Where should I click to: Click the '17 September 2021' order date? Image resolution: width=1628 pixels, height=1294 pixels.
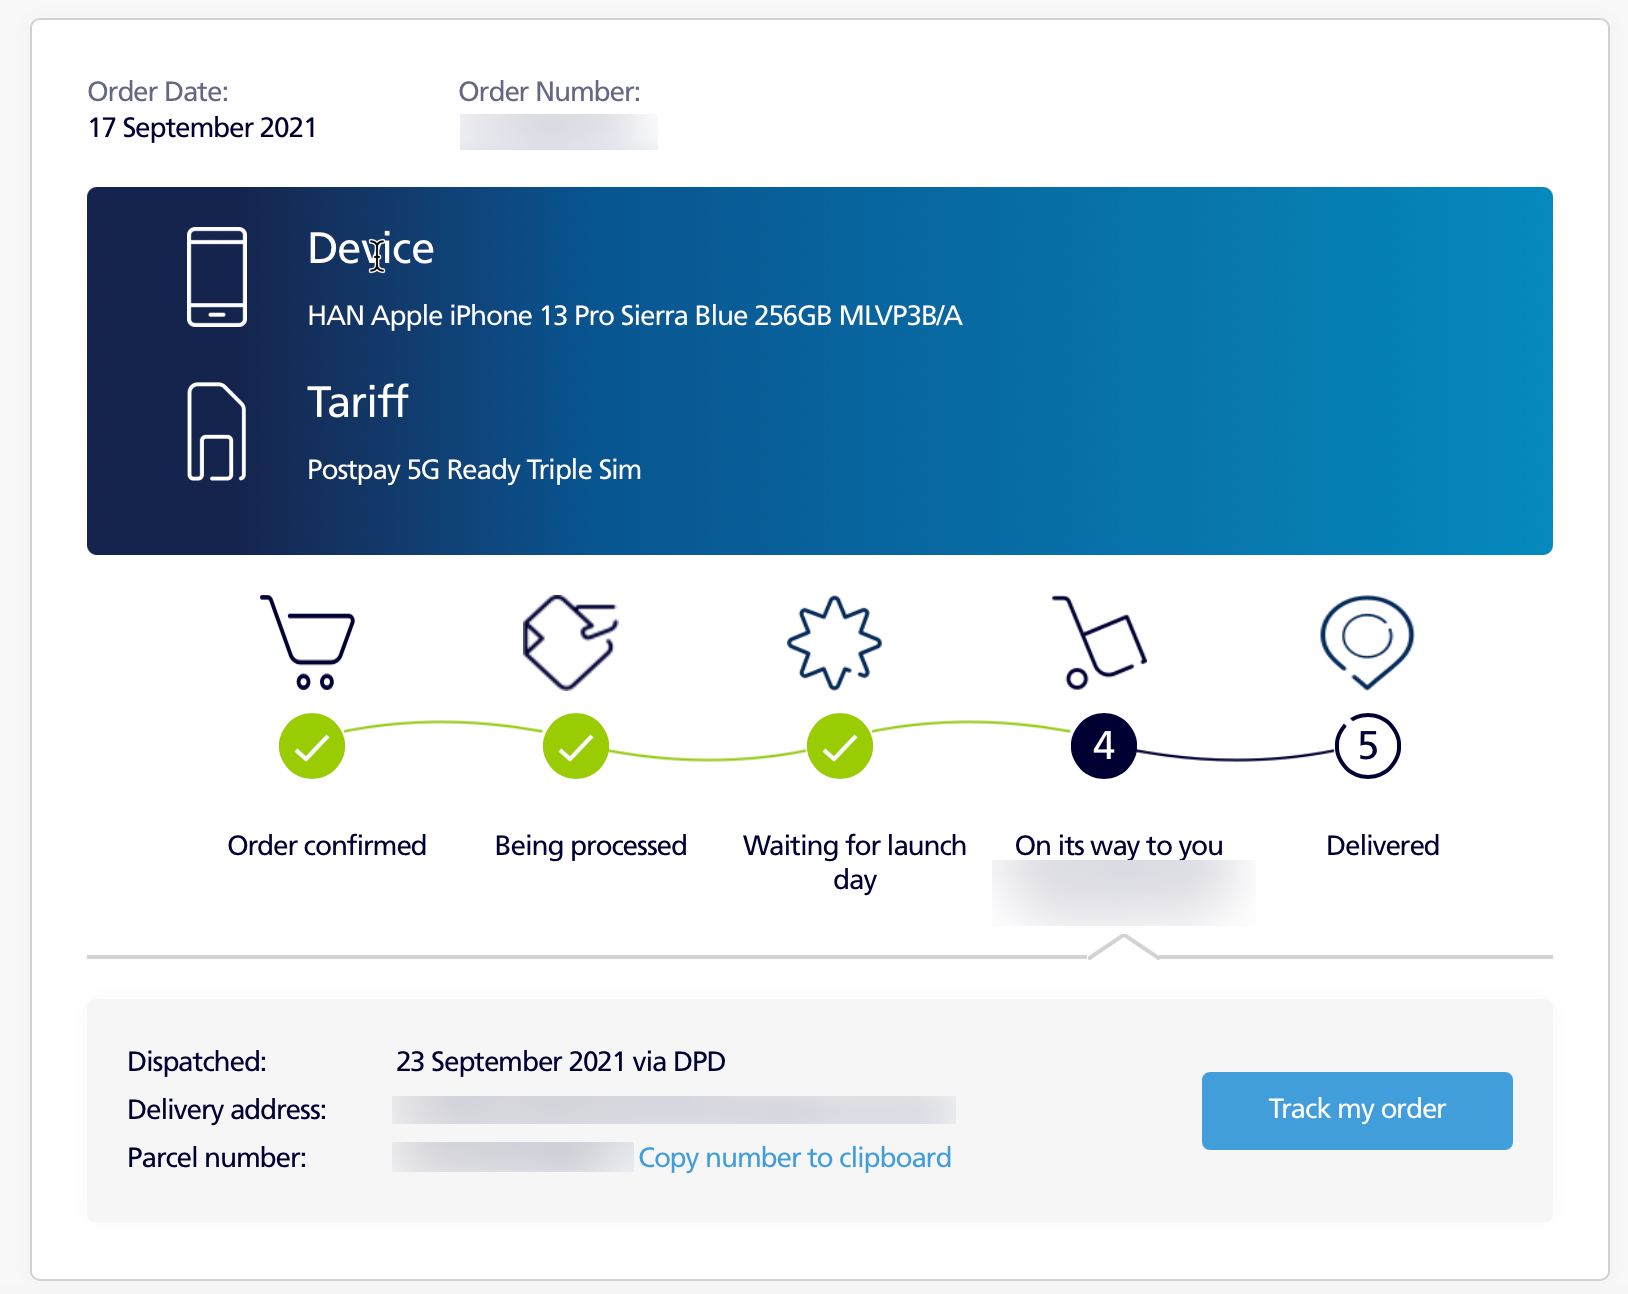pyautogui.click(x=202, y=128)
